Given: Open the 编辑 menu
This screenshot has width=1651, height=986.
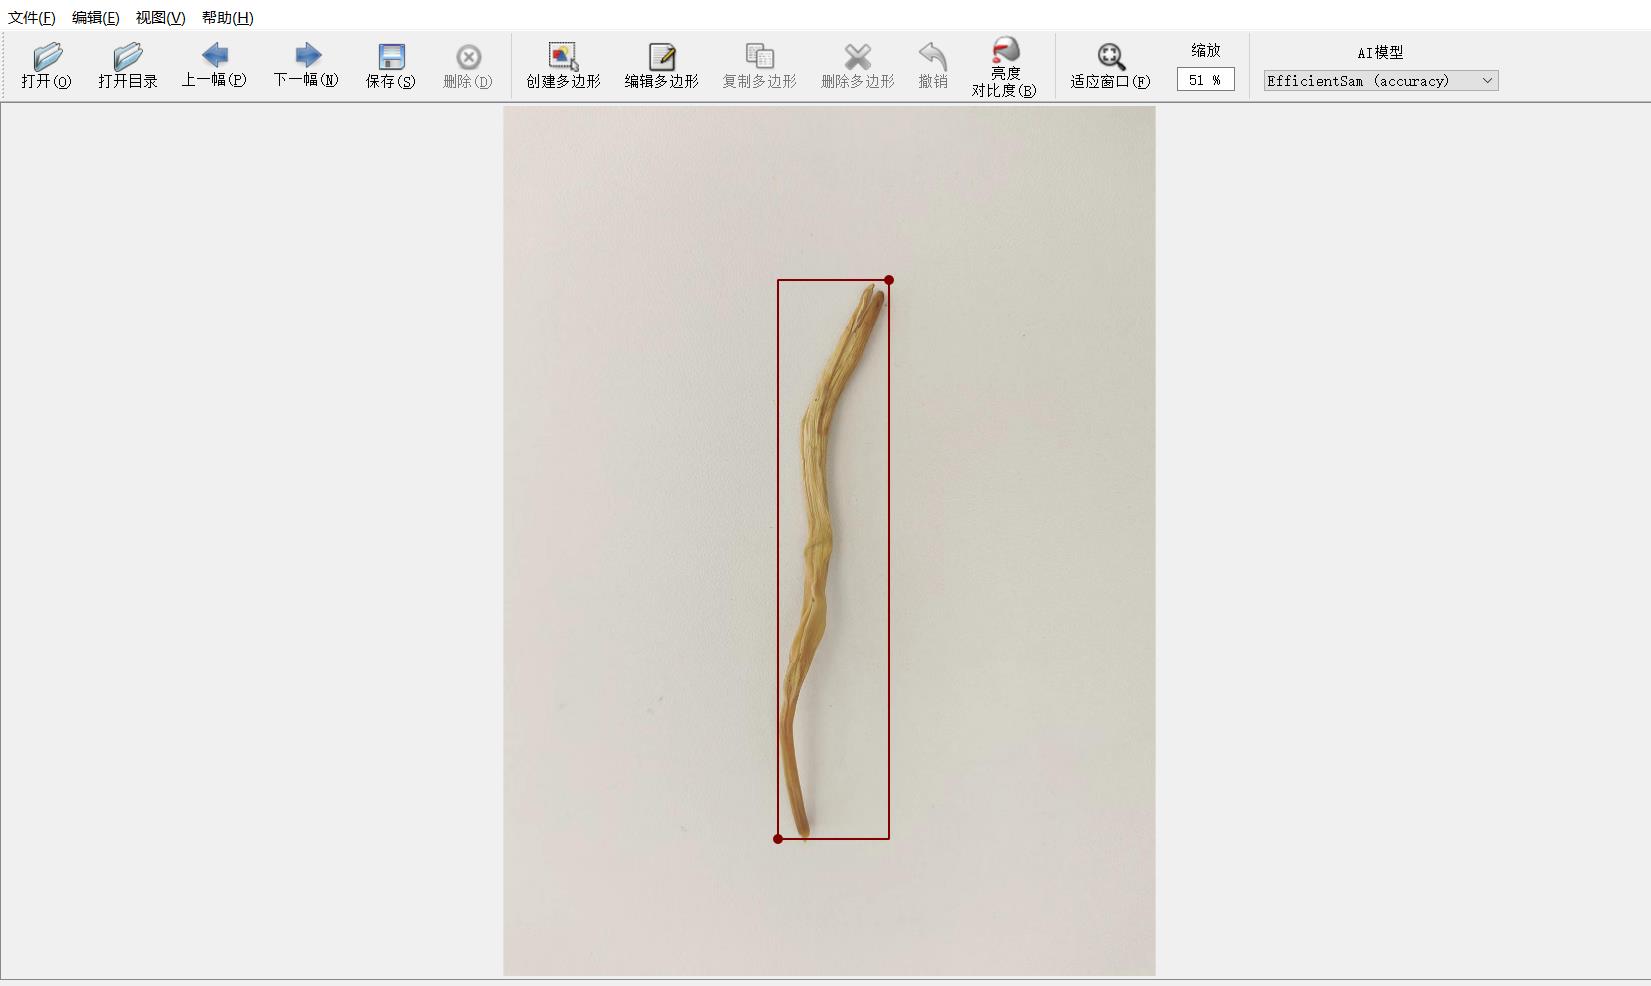Looking at the screenshot, I should [96, 17].
